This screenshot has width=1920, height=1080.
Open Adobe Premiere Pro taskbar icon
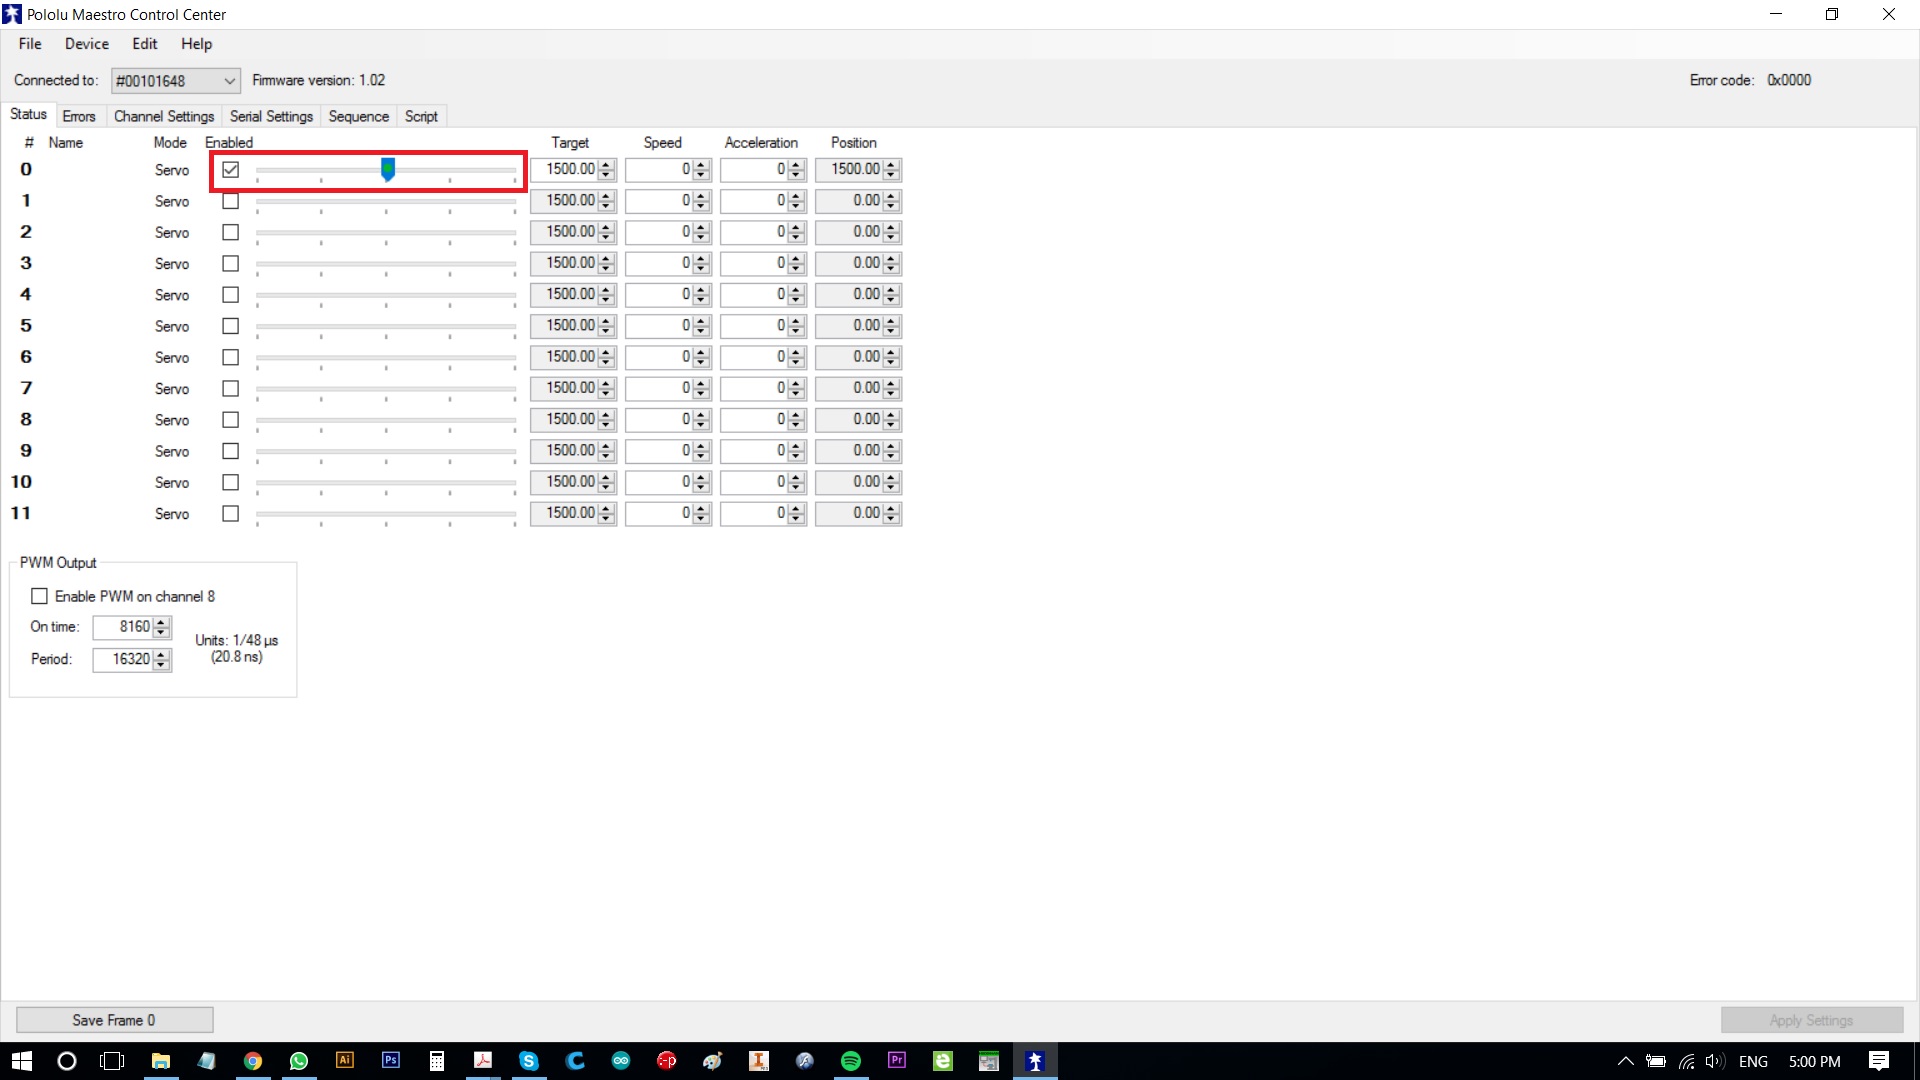[897, 1061]
